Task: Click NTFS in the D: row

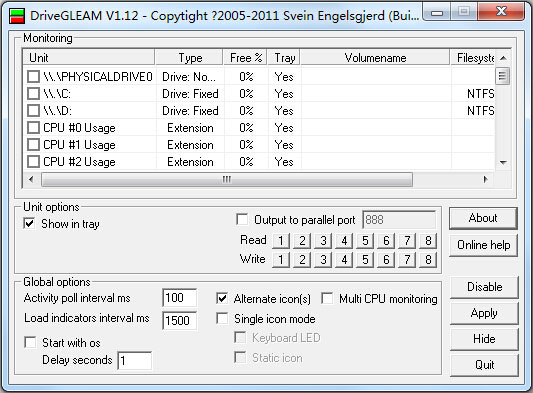Action: pos(480,111)
